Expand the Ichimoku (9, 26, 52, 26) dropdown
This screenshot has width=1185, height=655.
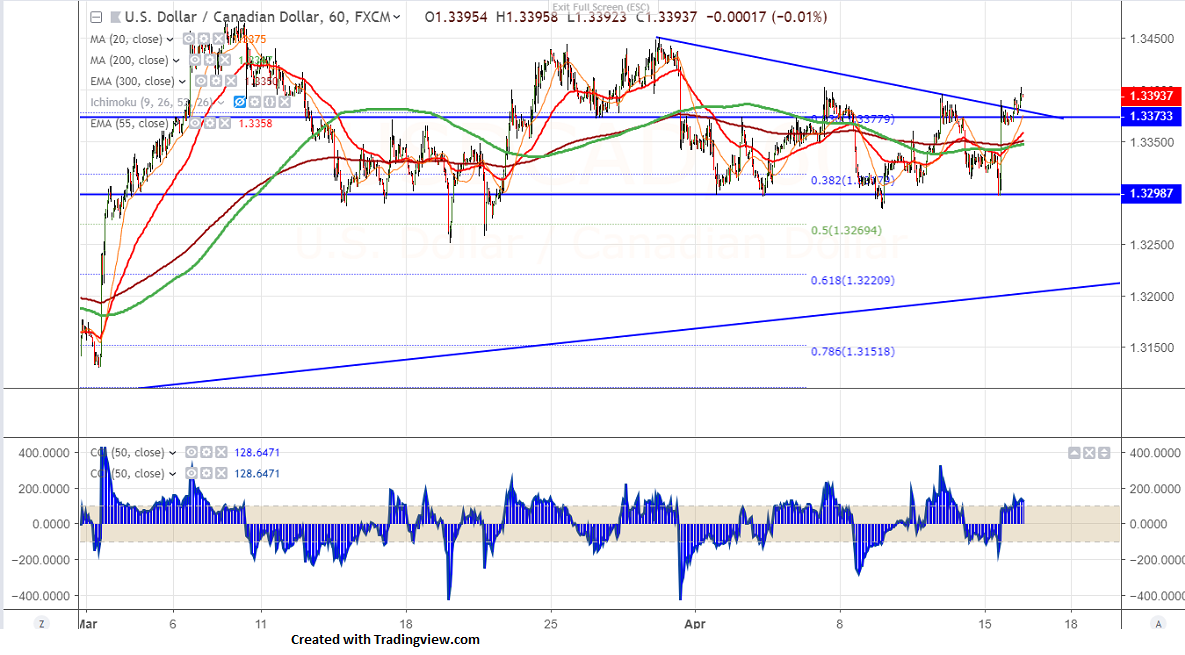tap(221, 103)
